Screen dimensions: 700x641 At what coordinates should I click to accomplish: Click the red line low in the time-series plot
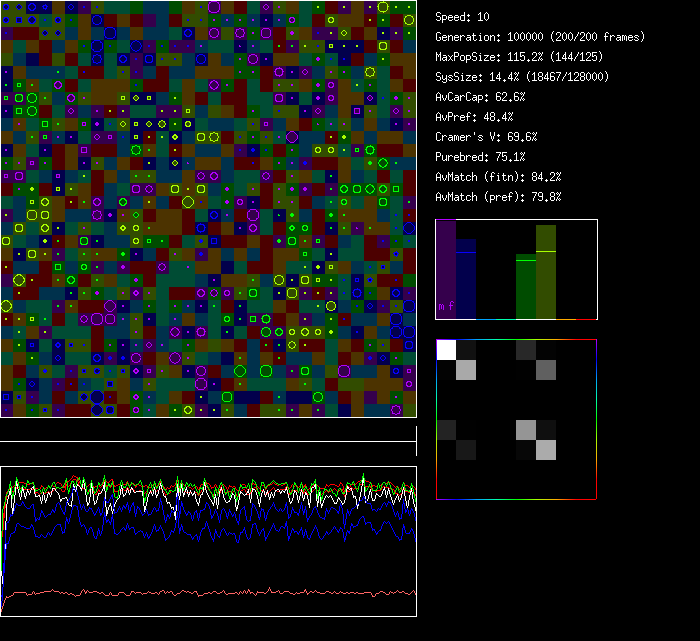tap(200, 593)
